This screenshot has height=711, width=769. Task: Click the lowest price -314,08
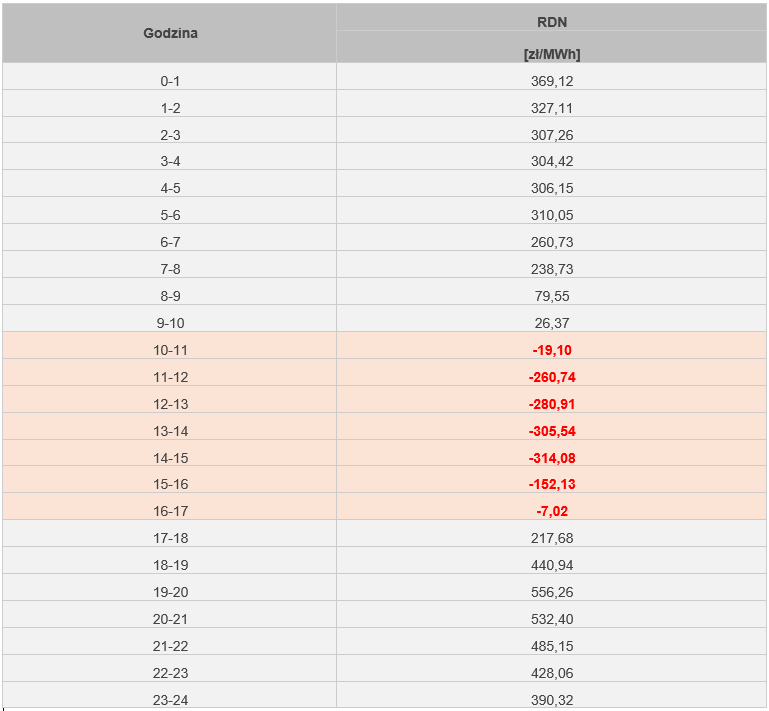(x=552, y=458)
